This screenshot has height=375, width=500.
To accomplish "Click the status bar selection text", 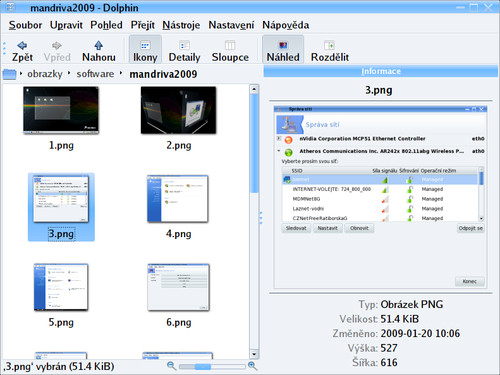I will [x=59, y=366].
